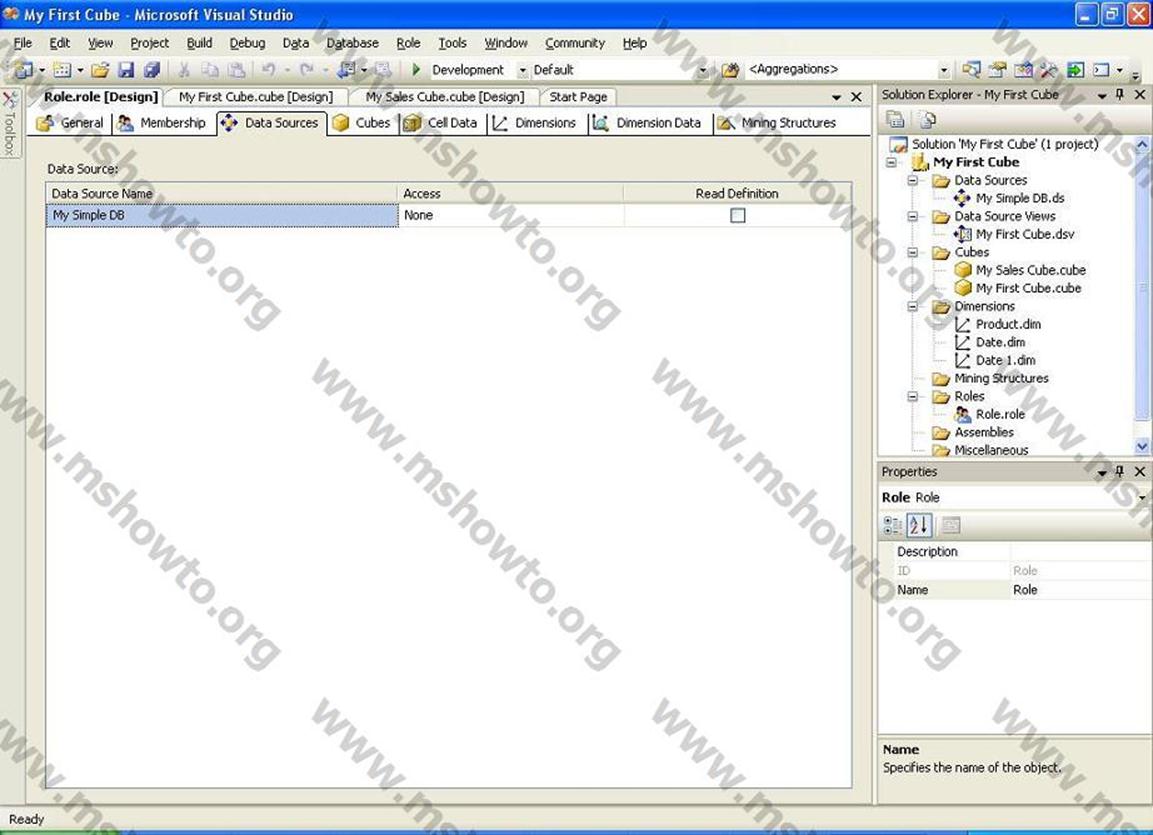Open the Database menu
Screen dimensions: 1153x835
click(x=352, y=43)
